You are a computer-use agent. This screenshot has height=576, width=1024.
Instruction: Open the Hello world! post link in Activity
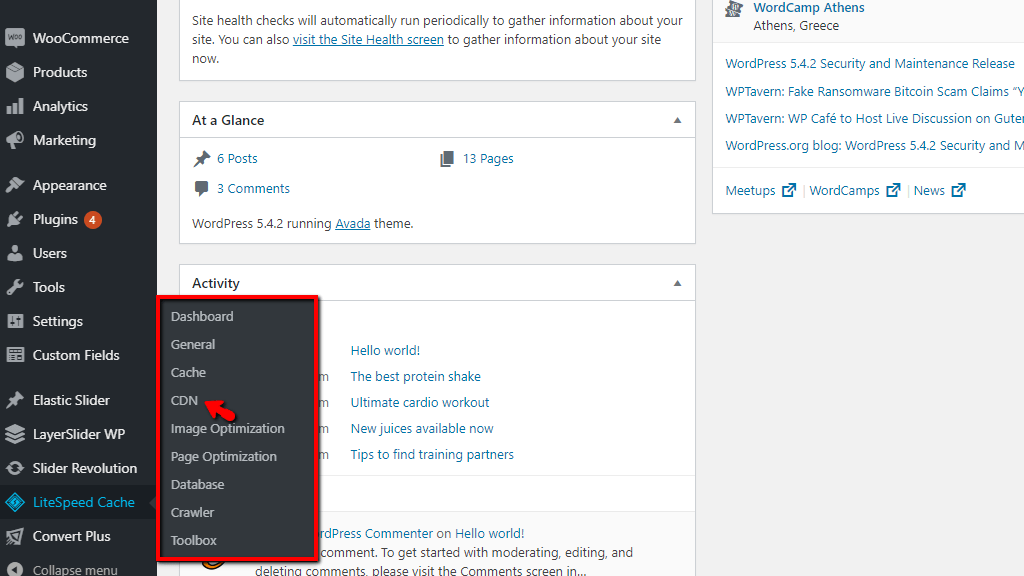[x=385, y=351]
